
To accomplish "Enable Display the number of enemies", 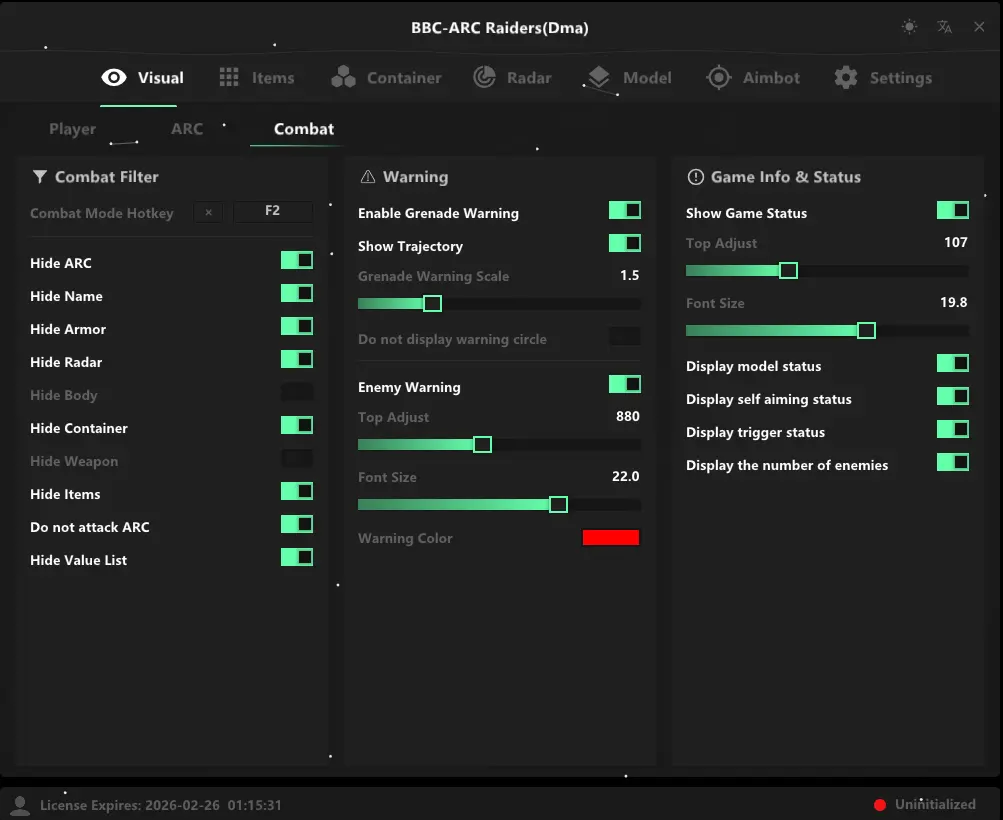I will pos(952,463).
